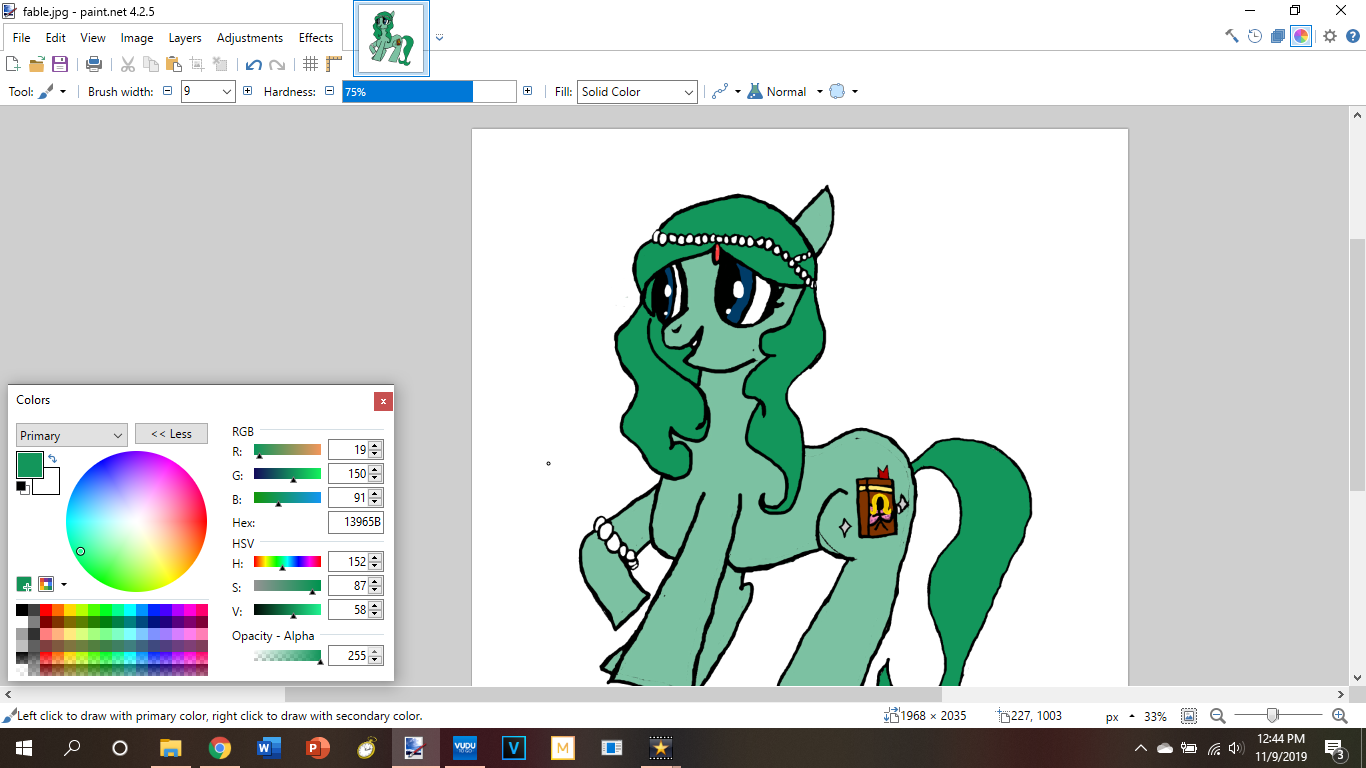Click the "<< Less" button
Viewport: 1366px width, 768px height.
(171, 434)
